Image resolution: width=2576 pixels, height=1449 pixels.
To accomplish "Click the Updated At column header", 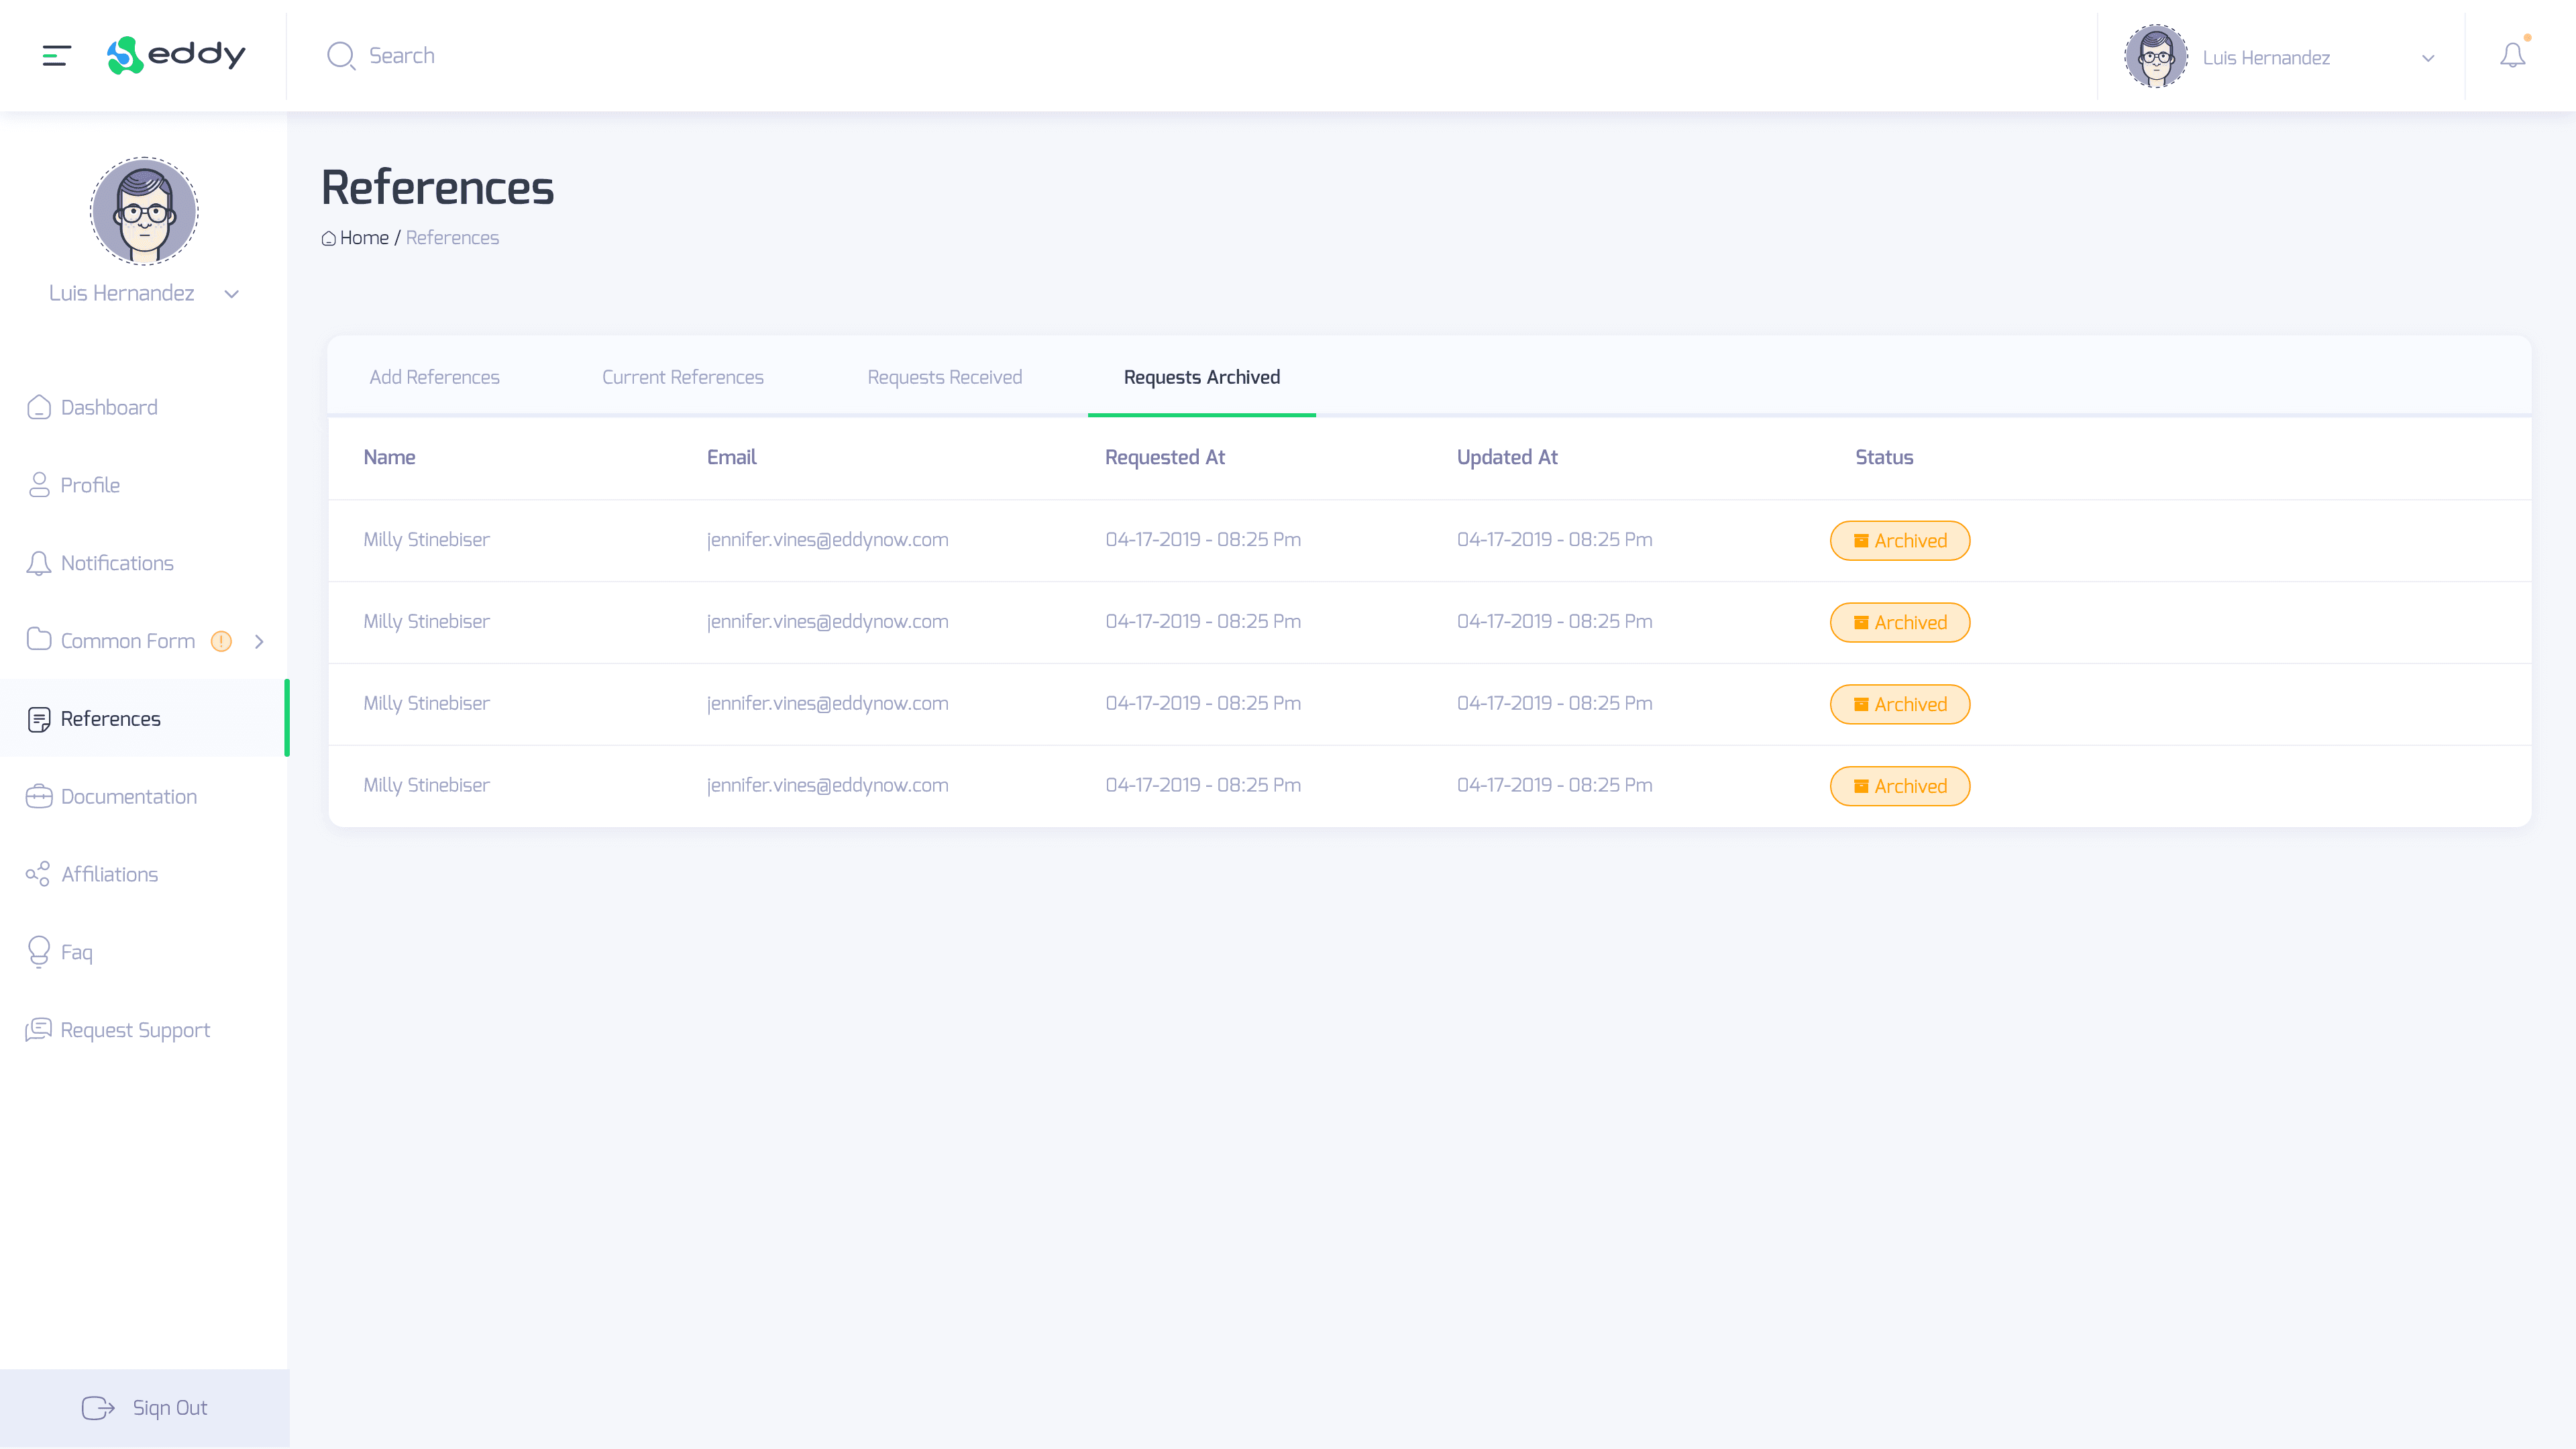I will 1507,458.
